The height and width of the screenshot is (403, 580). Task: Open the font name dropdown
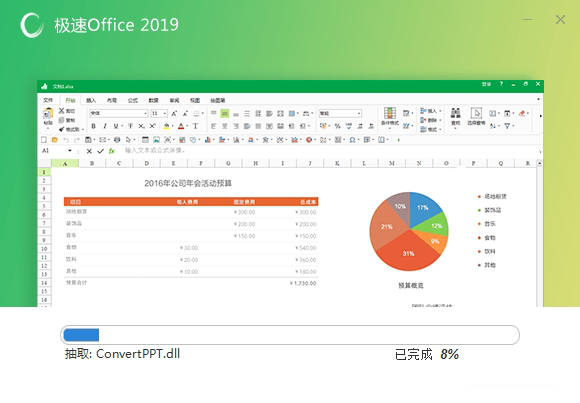coord(145,114)
